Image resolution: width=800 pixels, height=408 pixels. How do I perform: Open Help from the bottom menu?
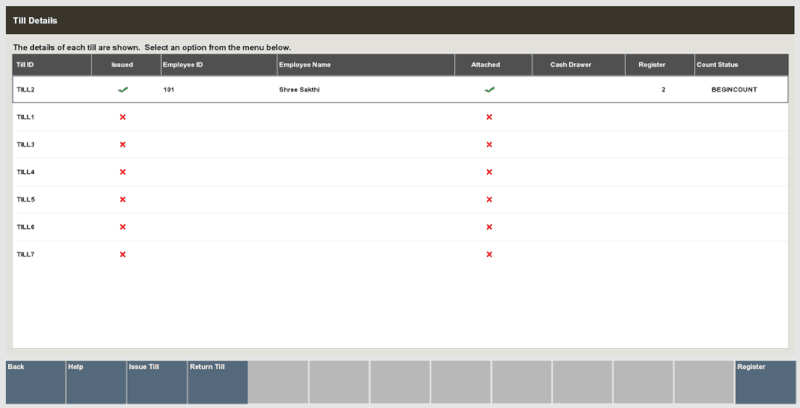pyautogui.click(x=96, y=382)
